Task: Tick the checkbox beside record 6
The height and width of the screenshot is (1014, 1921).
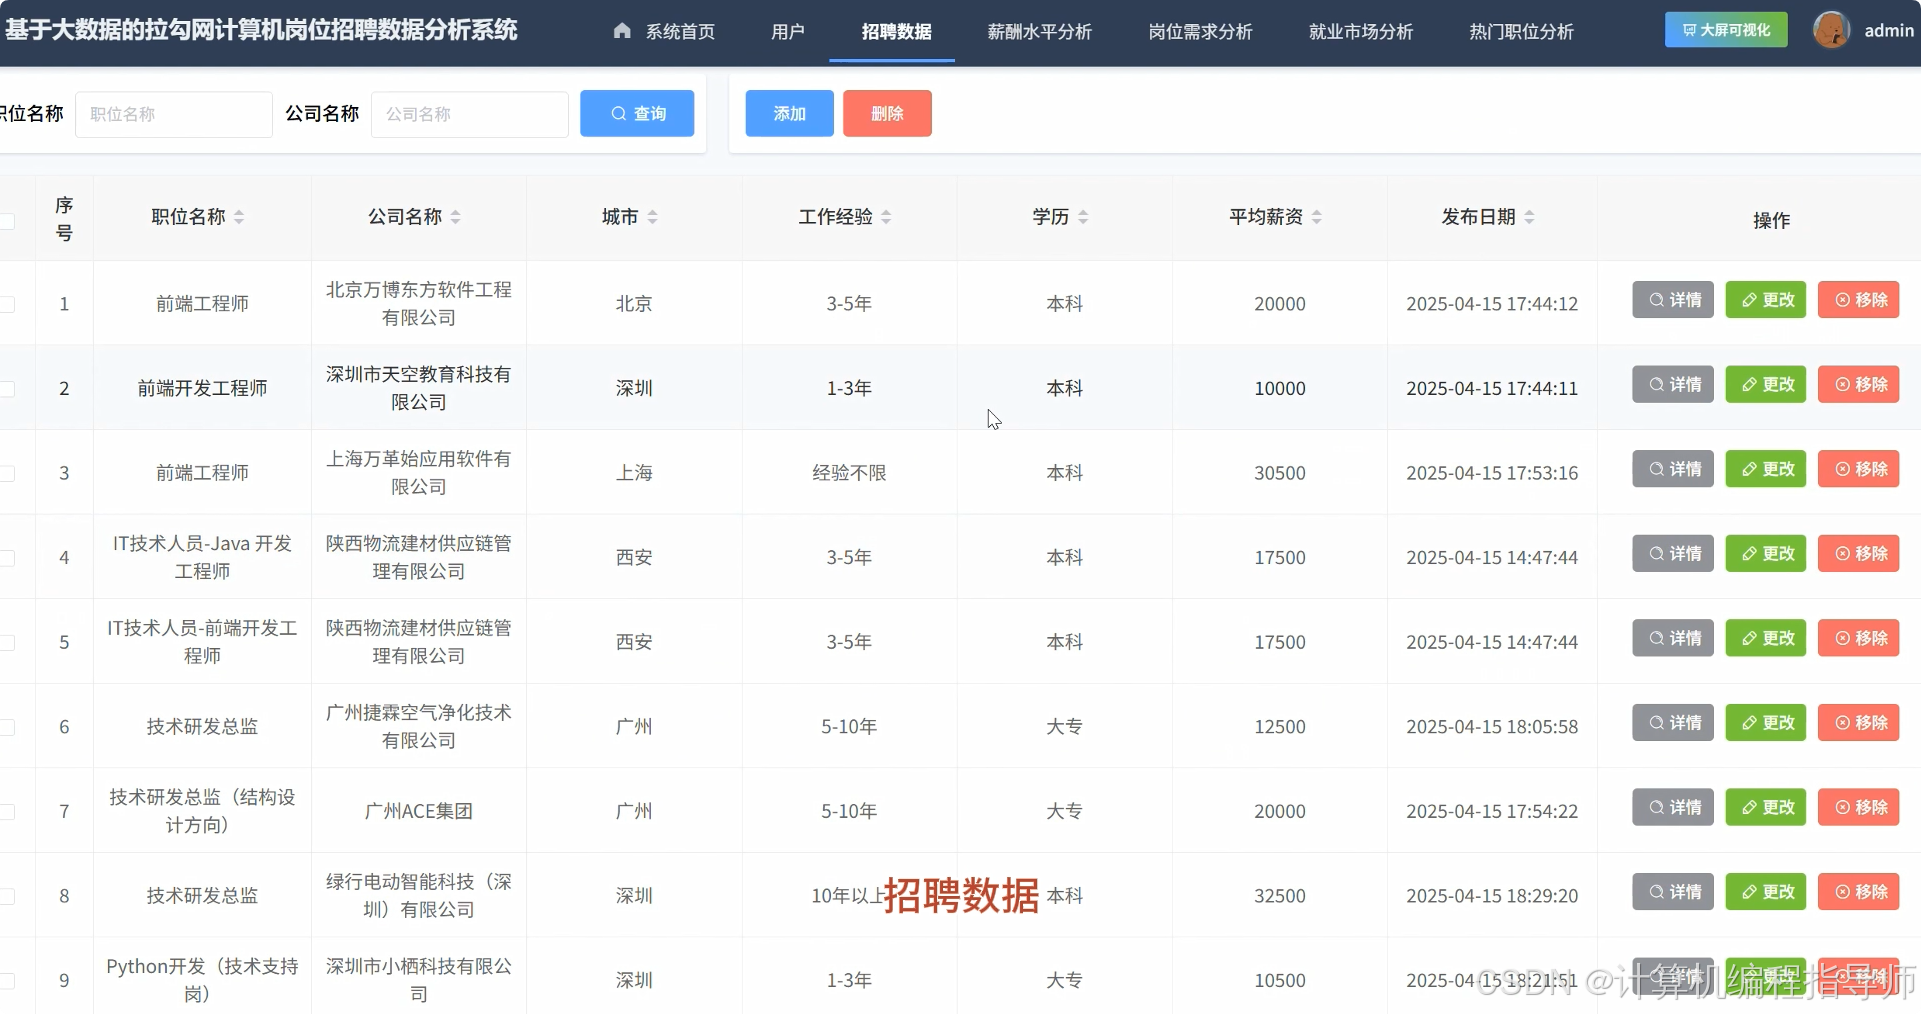Action: click(8, 727)
